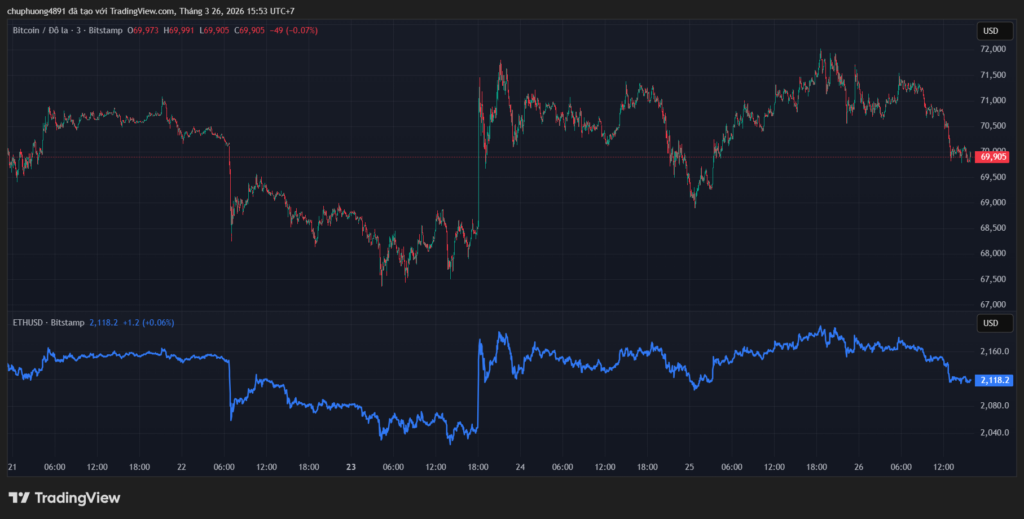Open the USD currency selector in ETHUSD pane
This screenshot has height=519, width=1024.
point(991,323)
